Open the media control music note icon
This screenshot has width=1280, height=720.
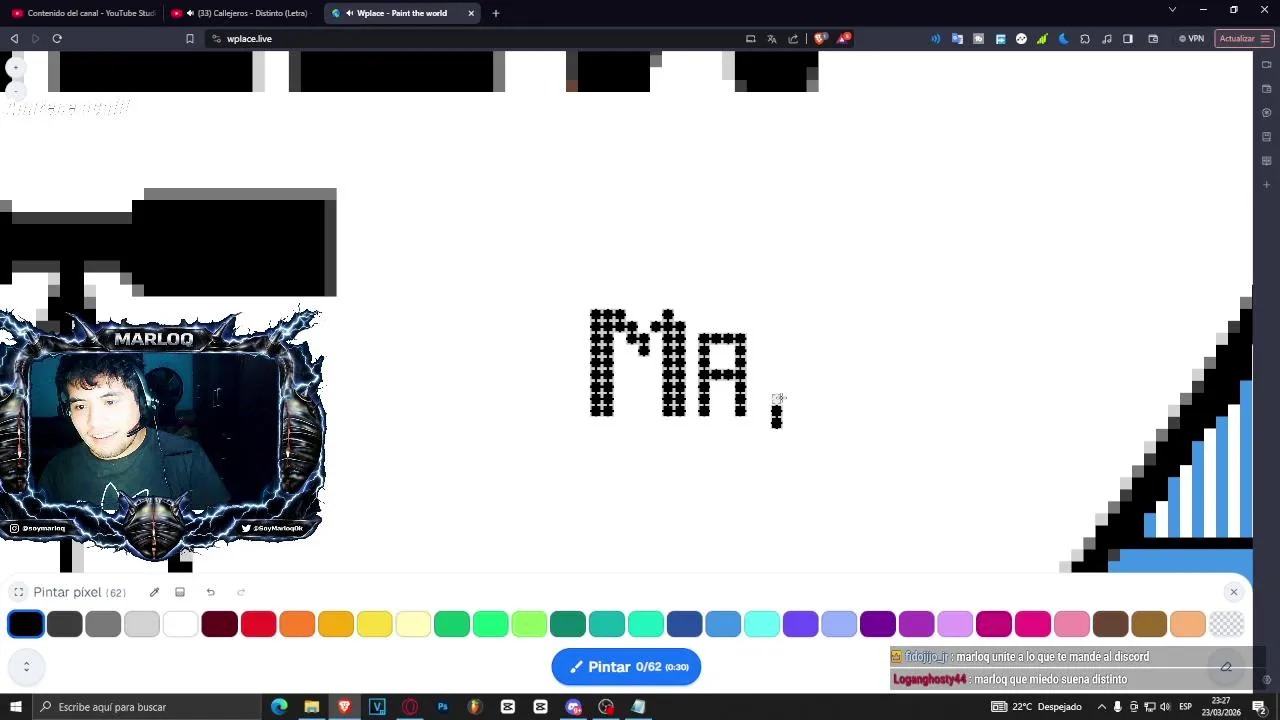(x=1106, y=38)
